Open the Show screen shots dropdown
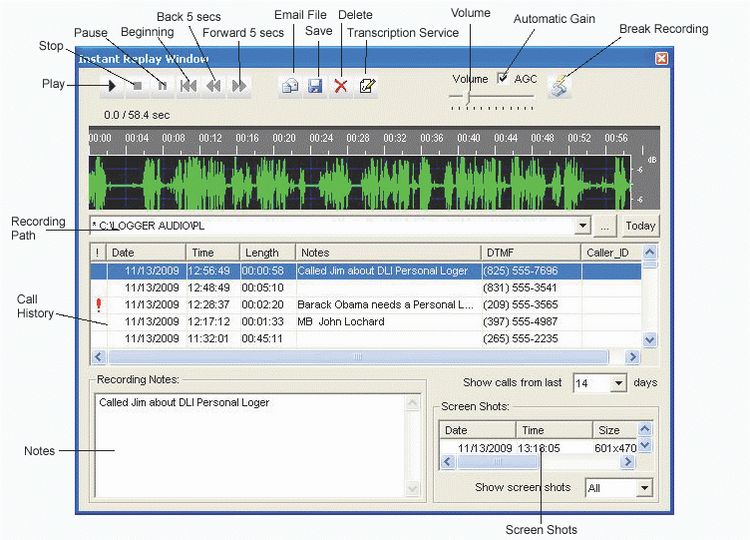The image size is (750, 540). pyautogui.click(x=644, y=488)
